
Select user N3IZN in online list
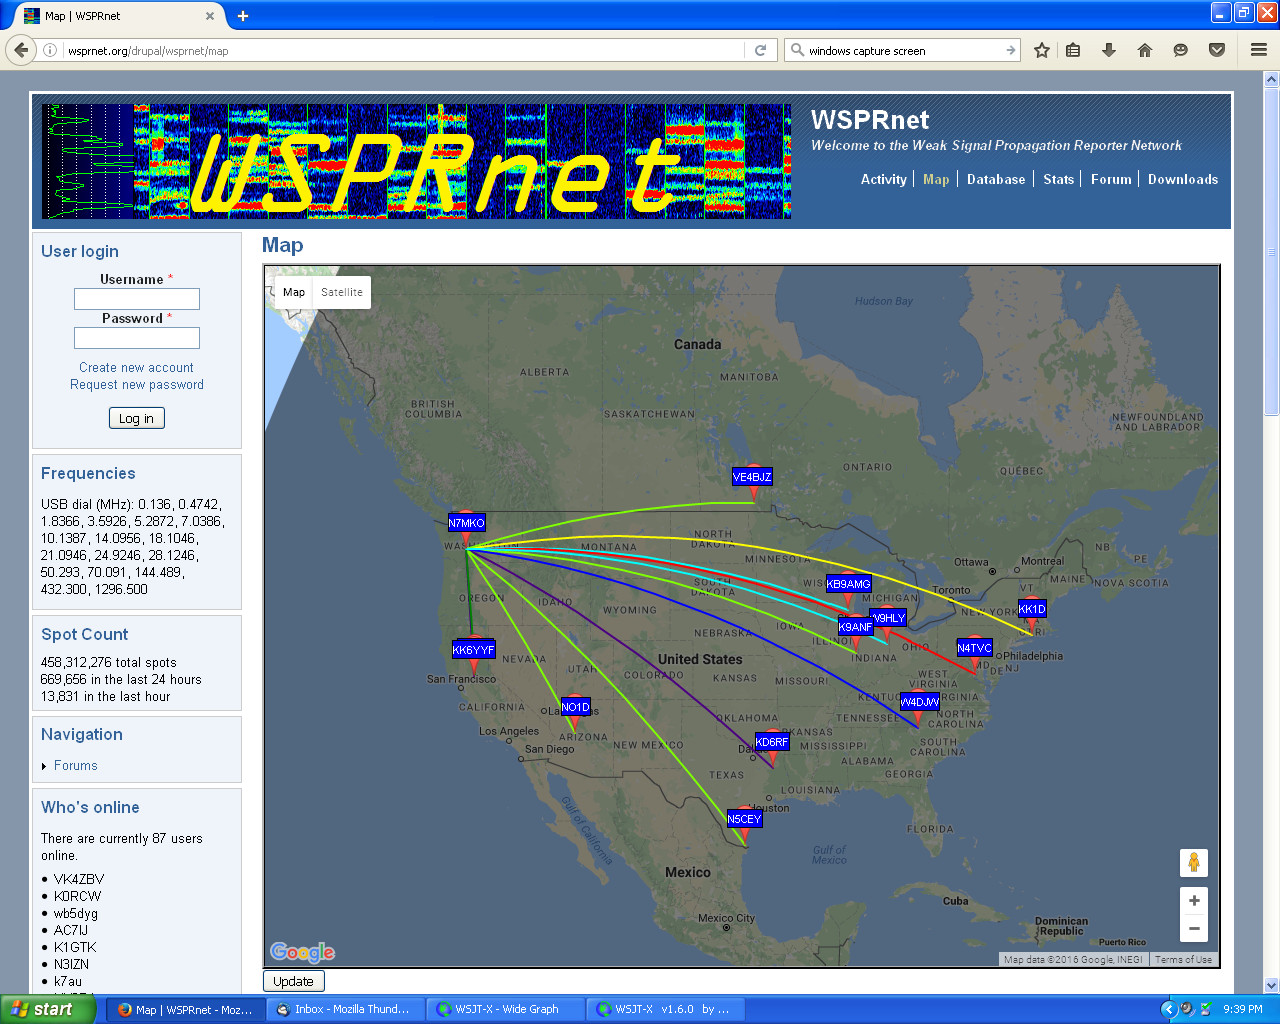pyautogui.click(x=71, y=964)
